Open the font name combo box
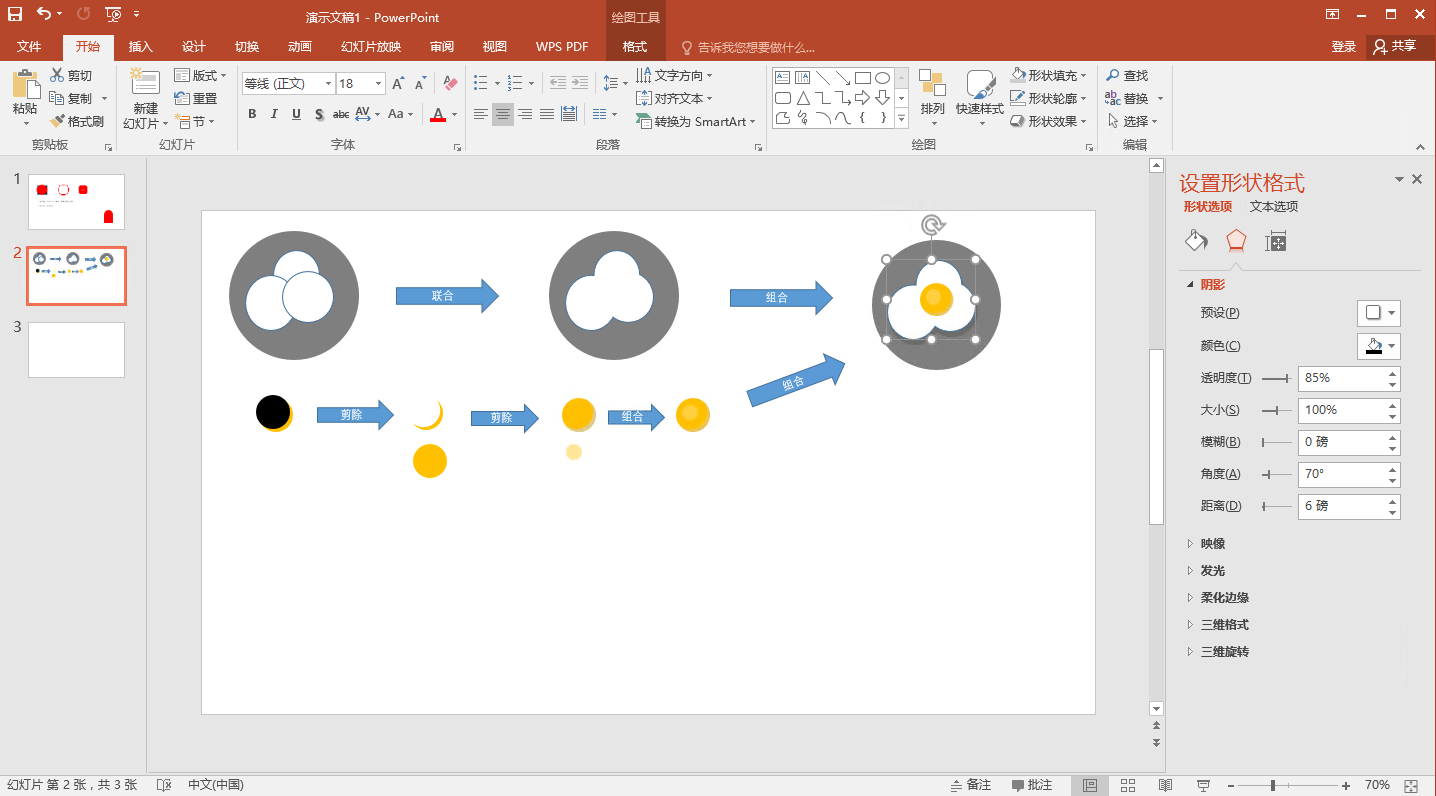This screenshot has height=796, width=1436. click(x=288, y=84)
